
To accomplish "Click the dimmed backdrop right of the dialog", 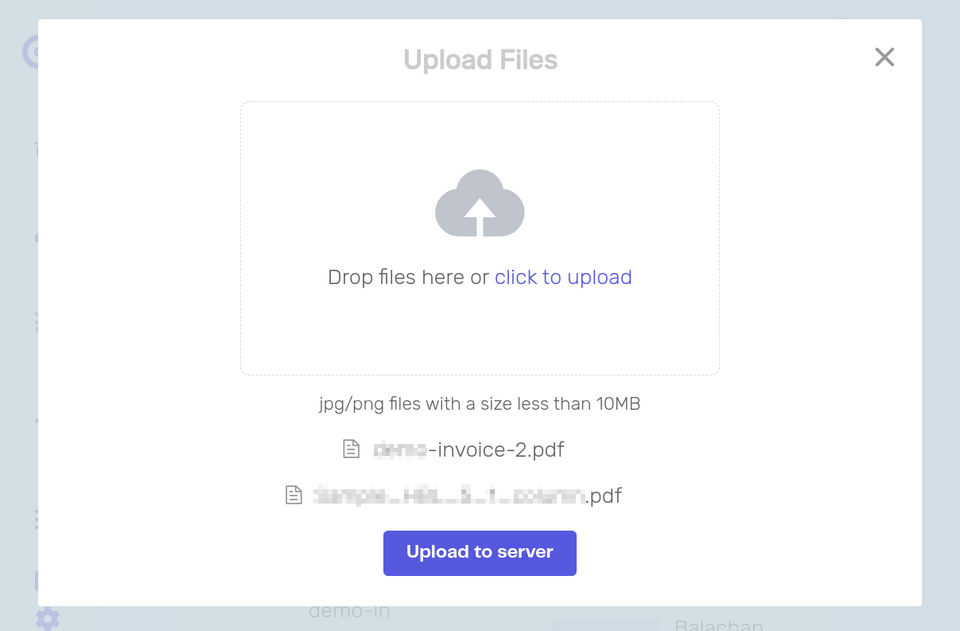I will (941, 300).
